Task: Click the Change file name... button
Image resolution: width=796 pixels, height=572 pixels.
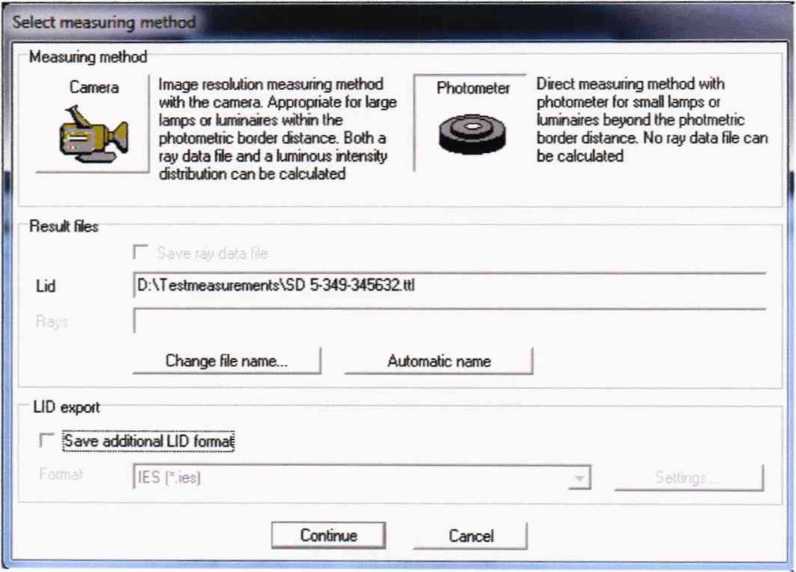Action: point(227,362)
